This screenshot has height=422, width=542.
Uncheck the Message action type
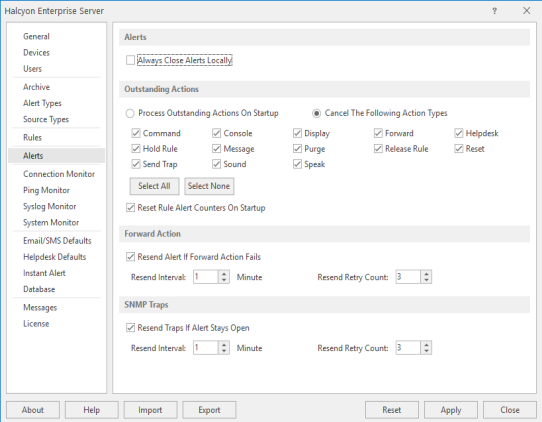(x=216, y=149)
